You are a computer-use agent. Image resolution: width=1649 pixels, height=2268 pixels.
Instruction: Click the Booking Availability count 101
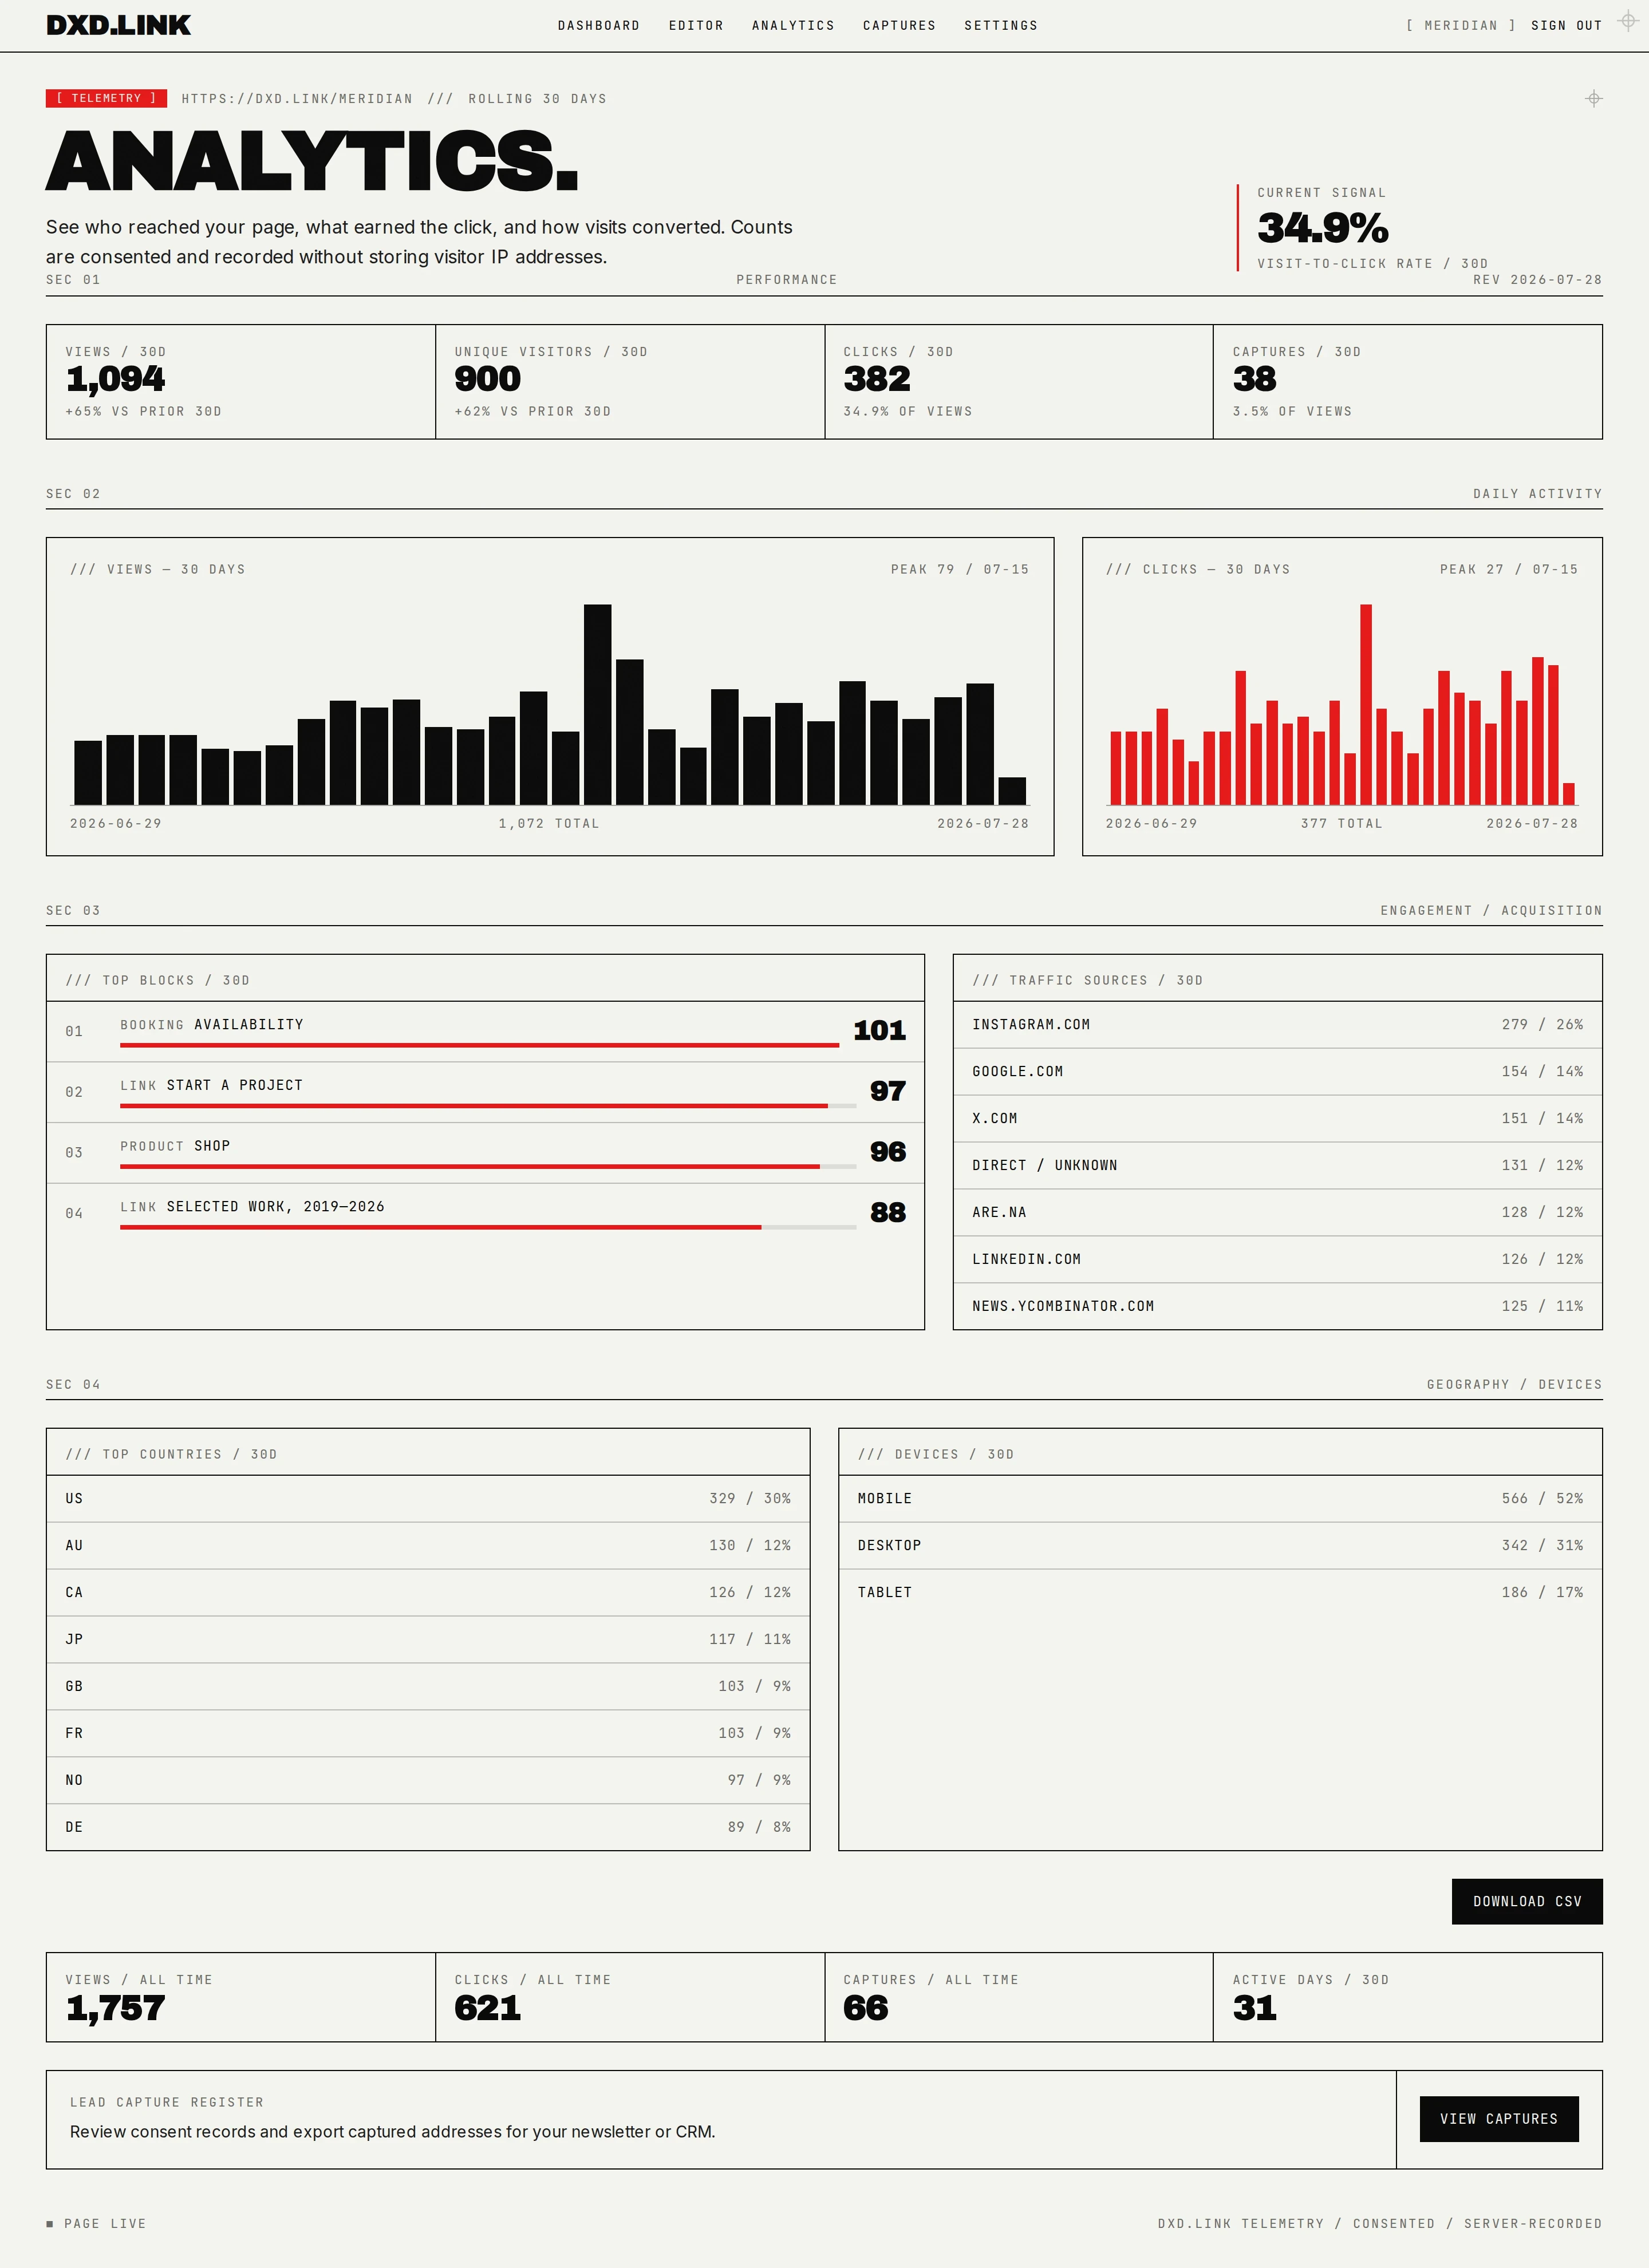click(x=879, y=1031)
